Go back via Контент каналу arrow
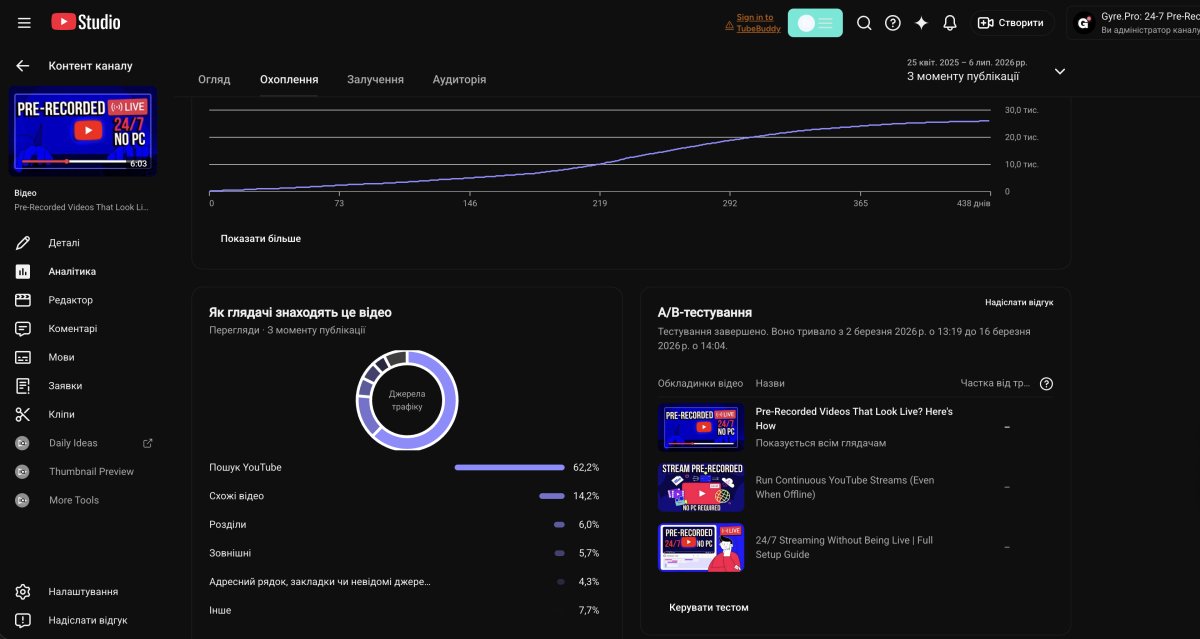Viewport: 1200px width, 639px height. pos(23,66)
